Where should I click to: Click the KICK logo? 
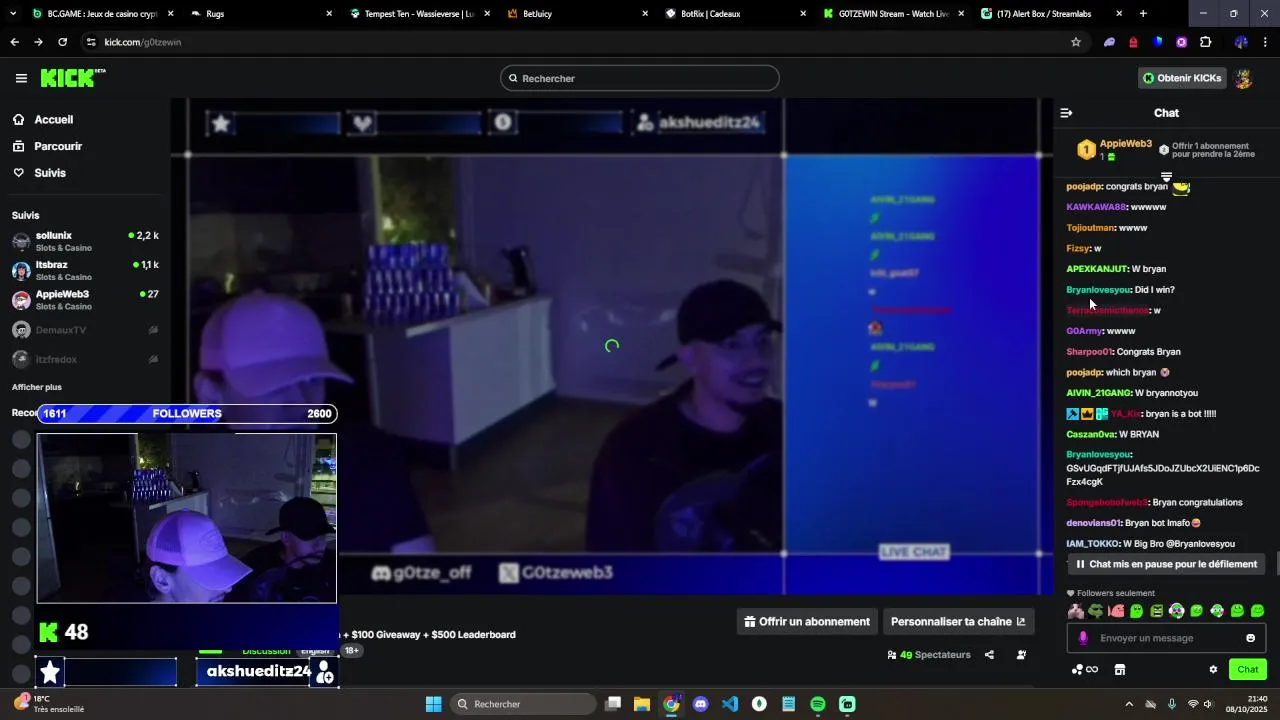[73, 78]
